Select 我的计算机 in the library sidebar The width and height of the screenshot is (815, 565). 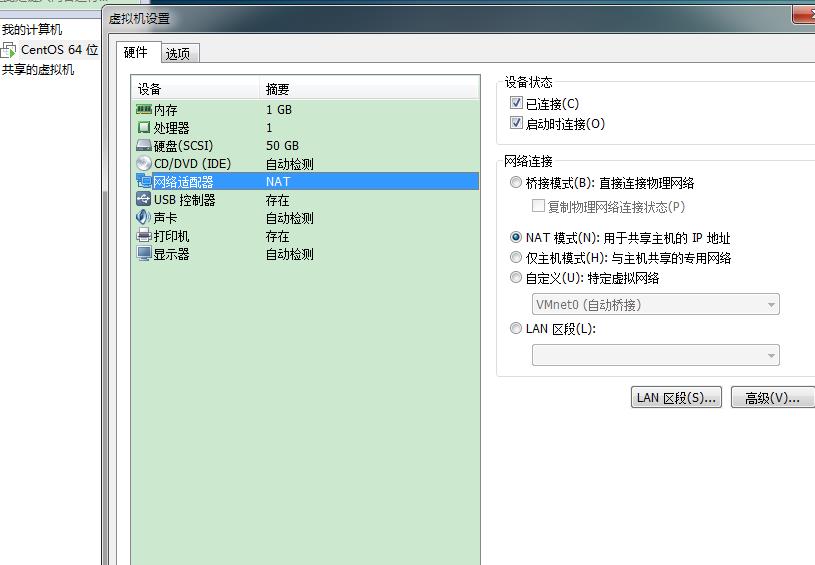32,30
